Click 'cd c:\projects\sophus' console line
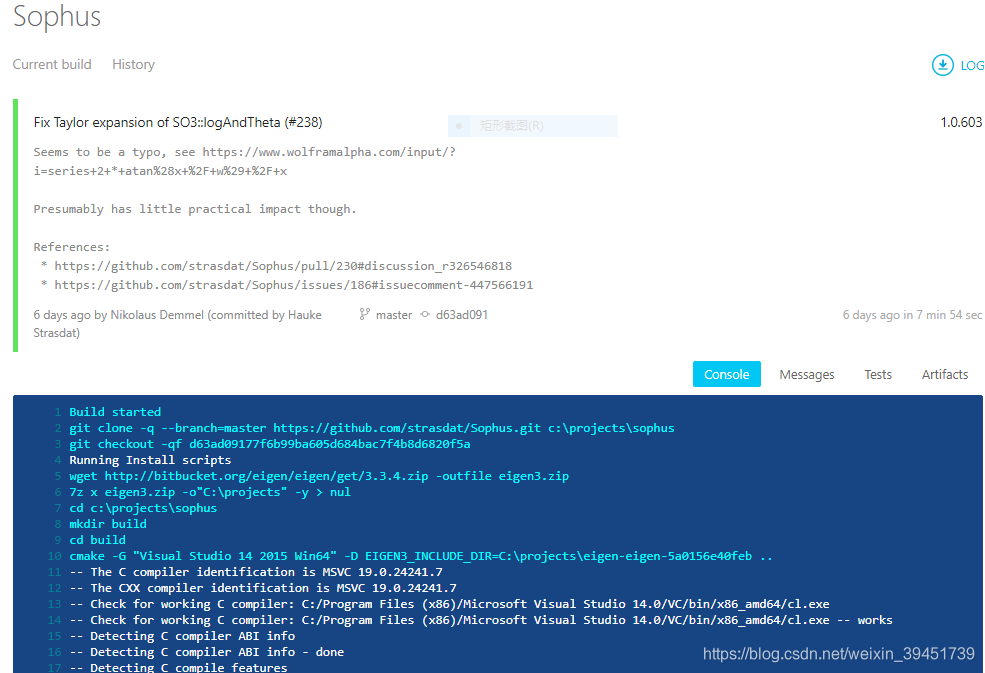The image size is (985, 673). 143,508
